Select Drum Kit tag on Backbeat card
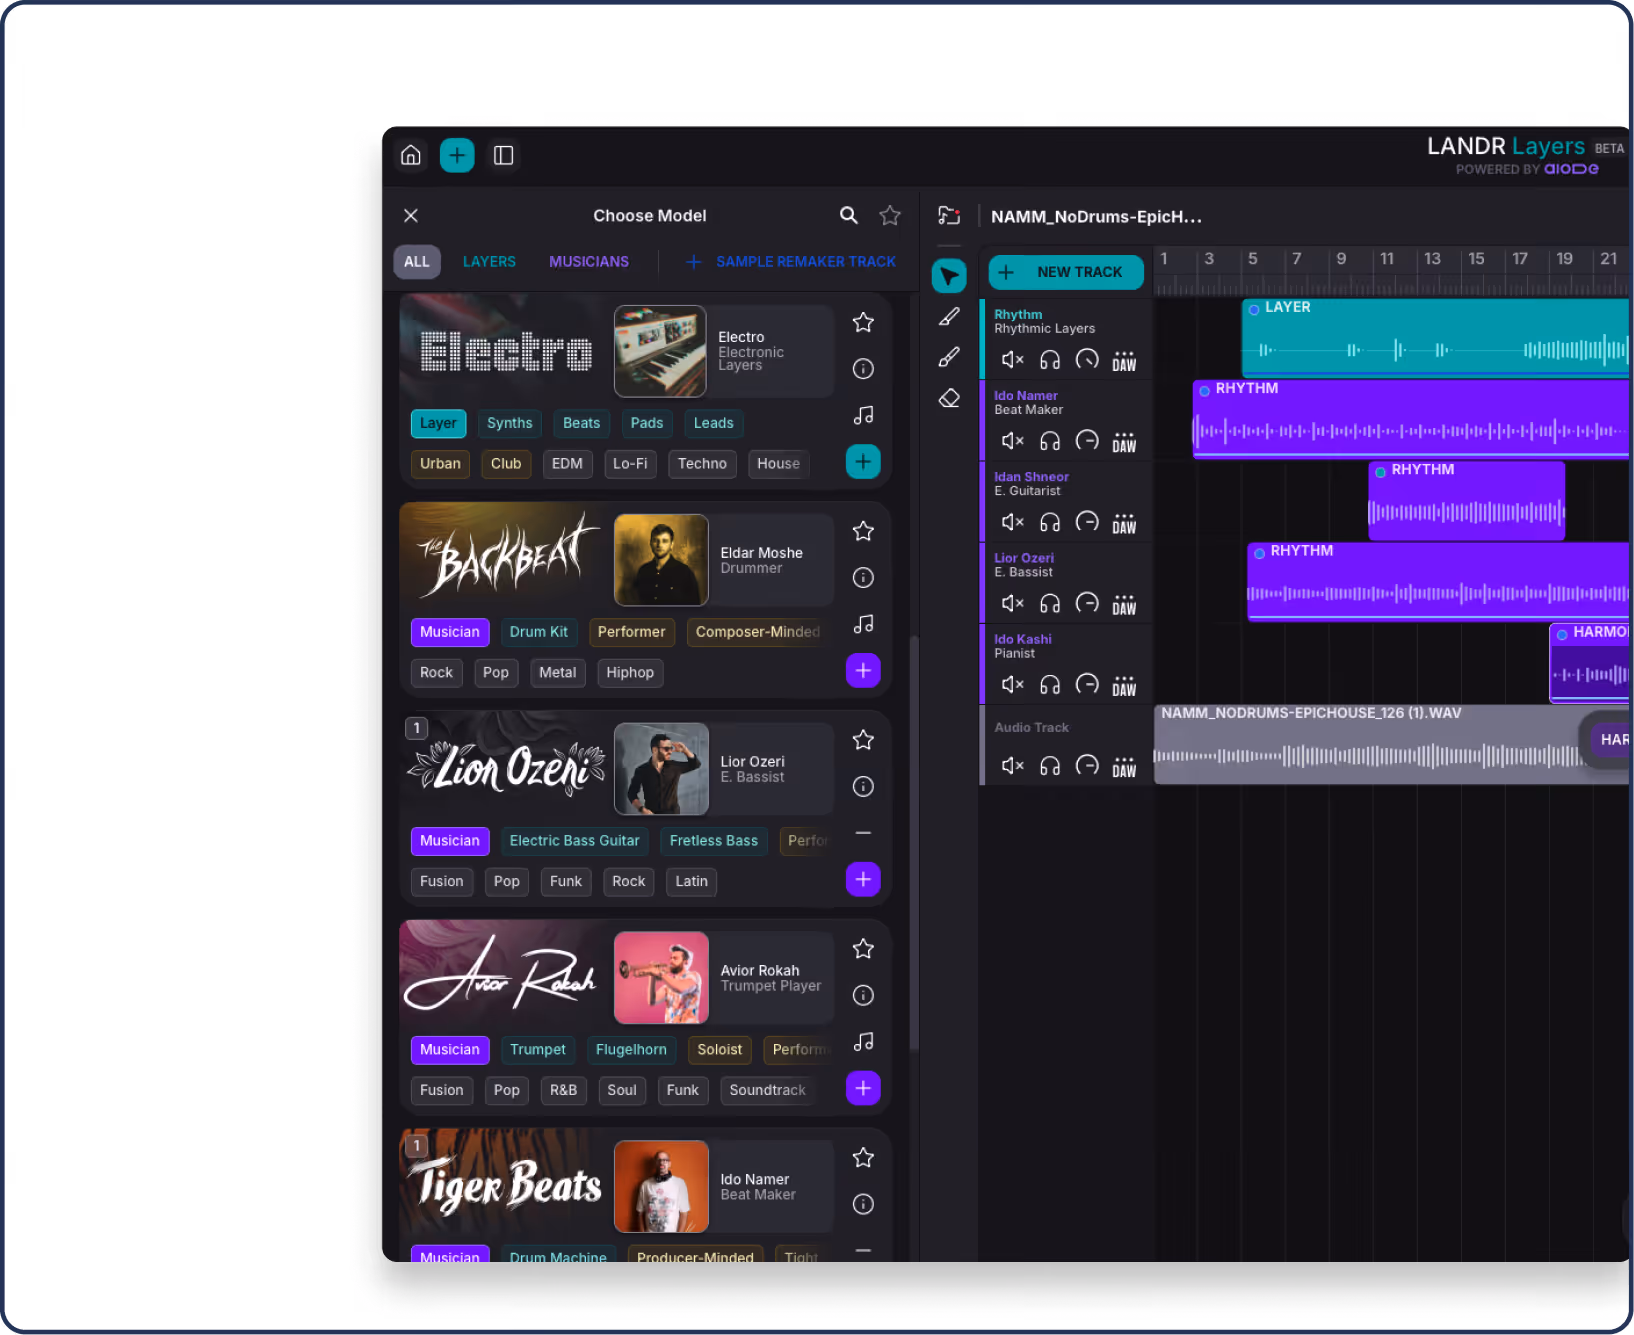The height and width of the screenshot is (1335, 1634). [x=539, y=632]
